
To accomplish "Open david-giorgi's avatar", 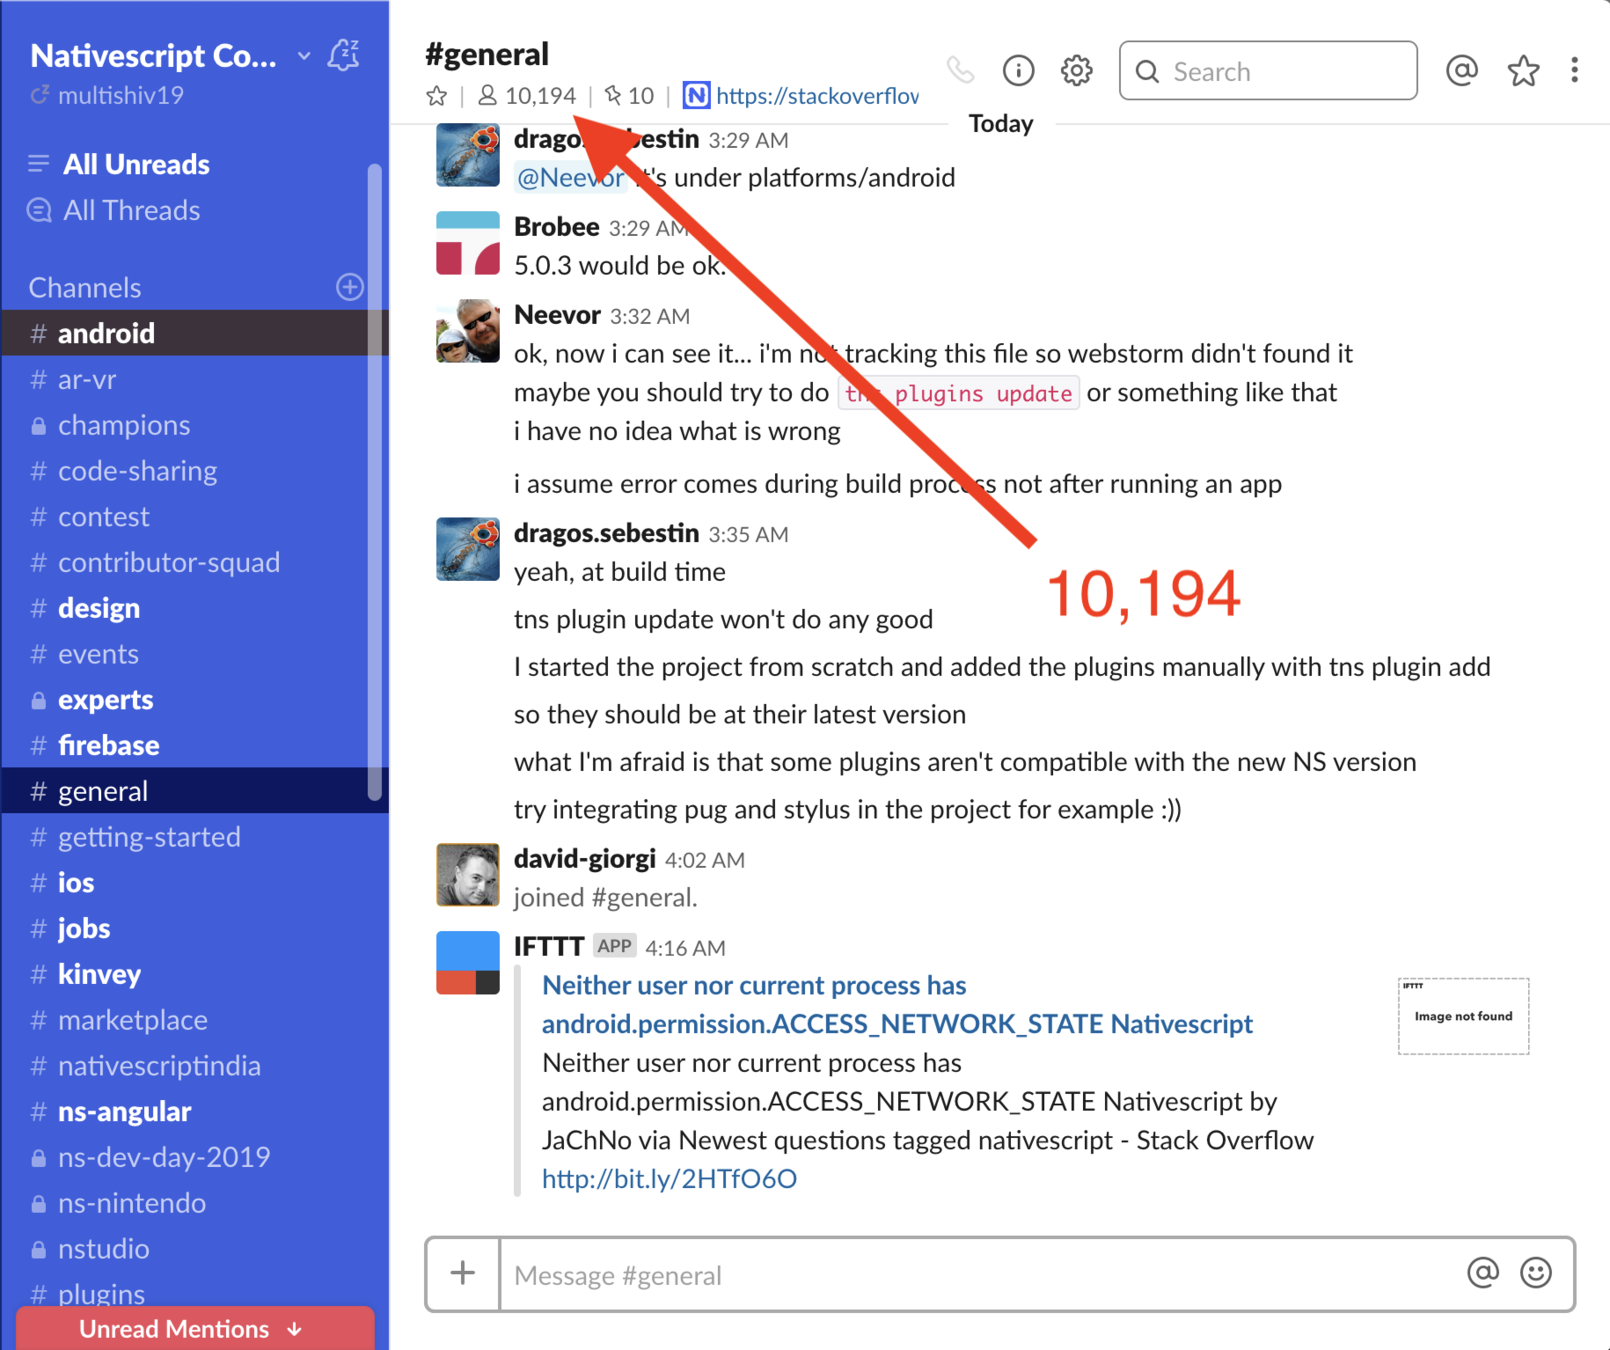I will pos(468,875).
